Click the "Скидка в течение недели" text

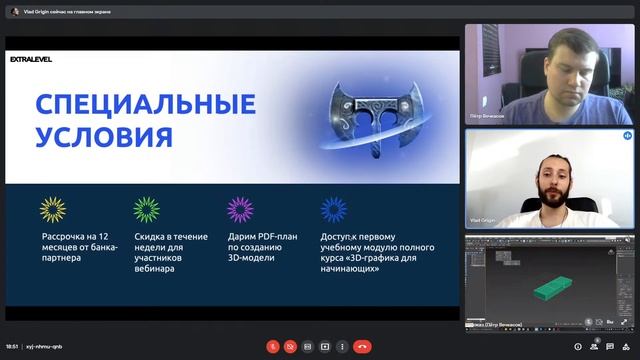click(x=171, y=252)
